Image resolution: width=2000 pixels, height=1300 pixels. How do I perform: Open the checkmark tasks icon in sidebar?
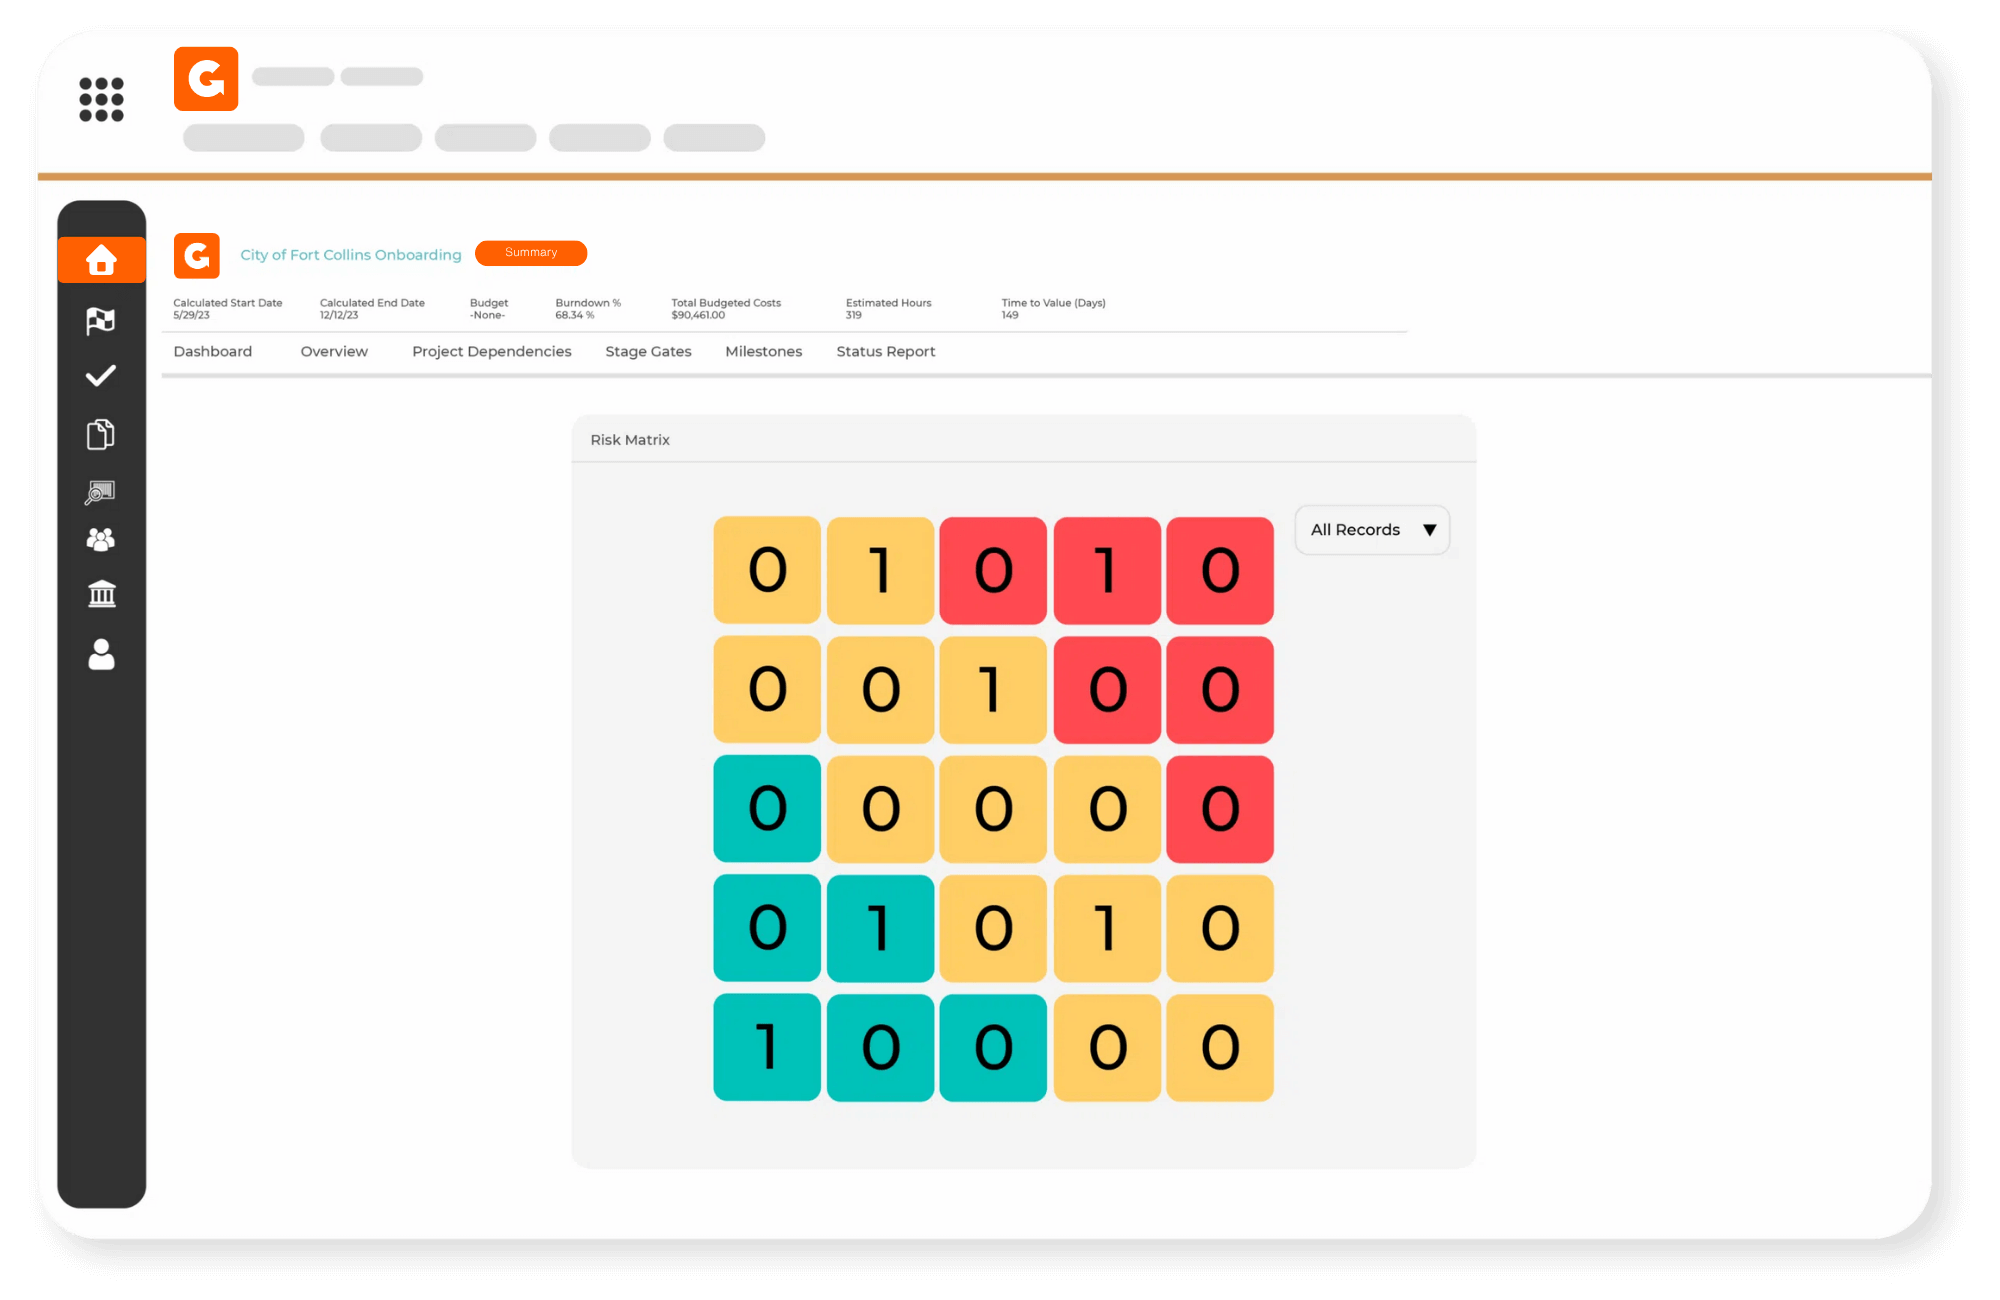[x=101, y=376]
